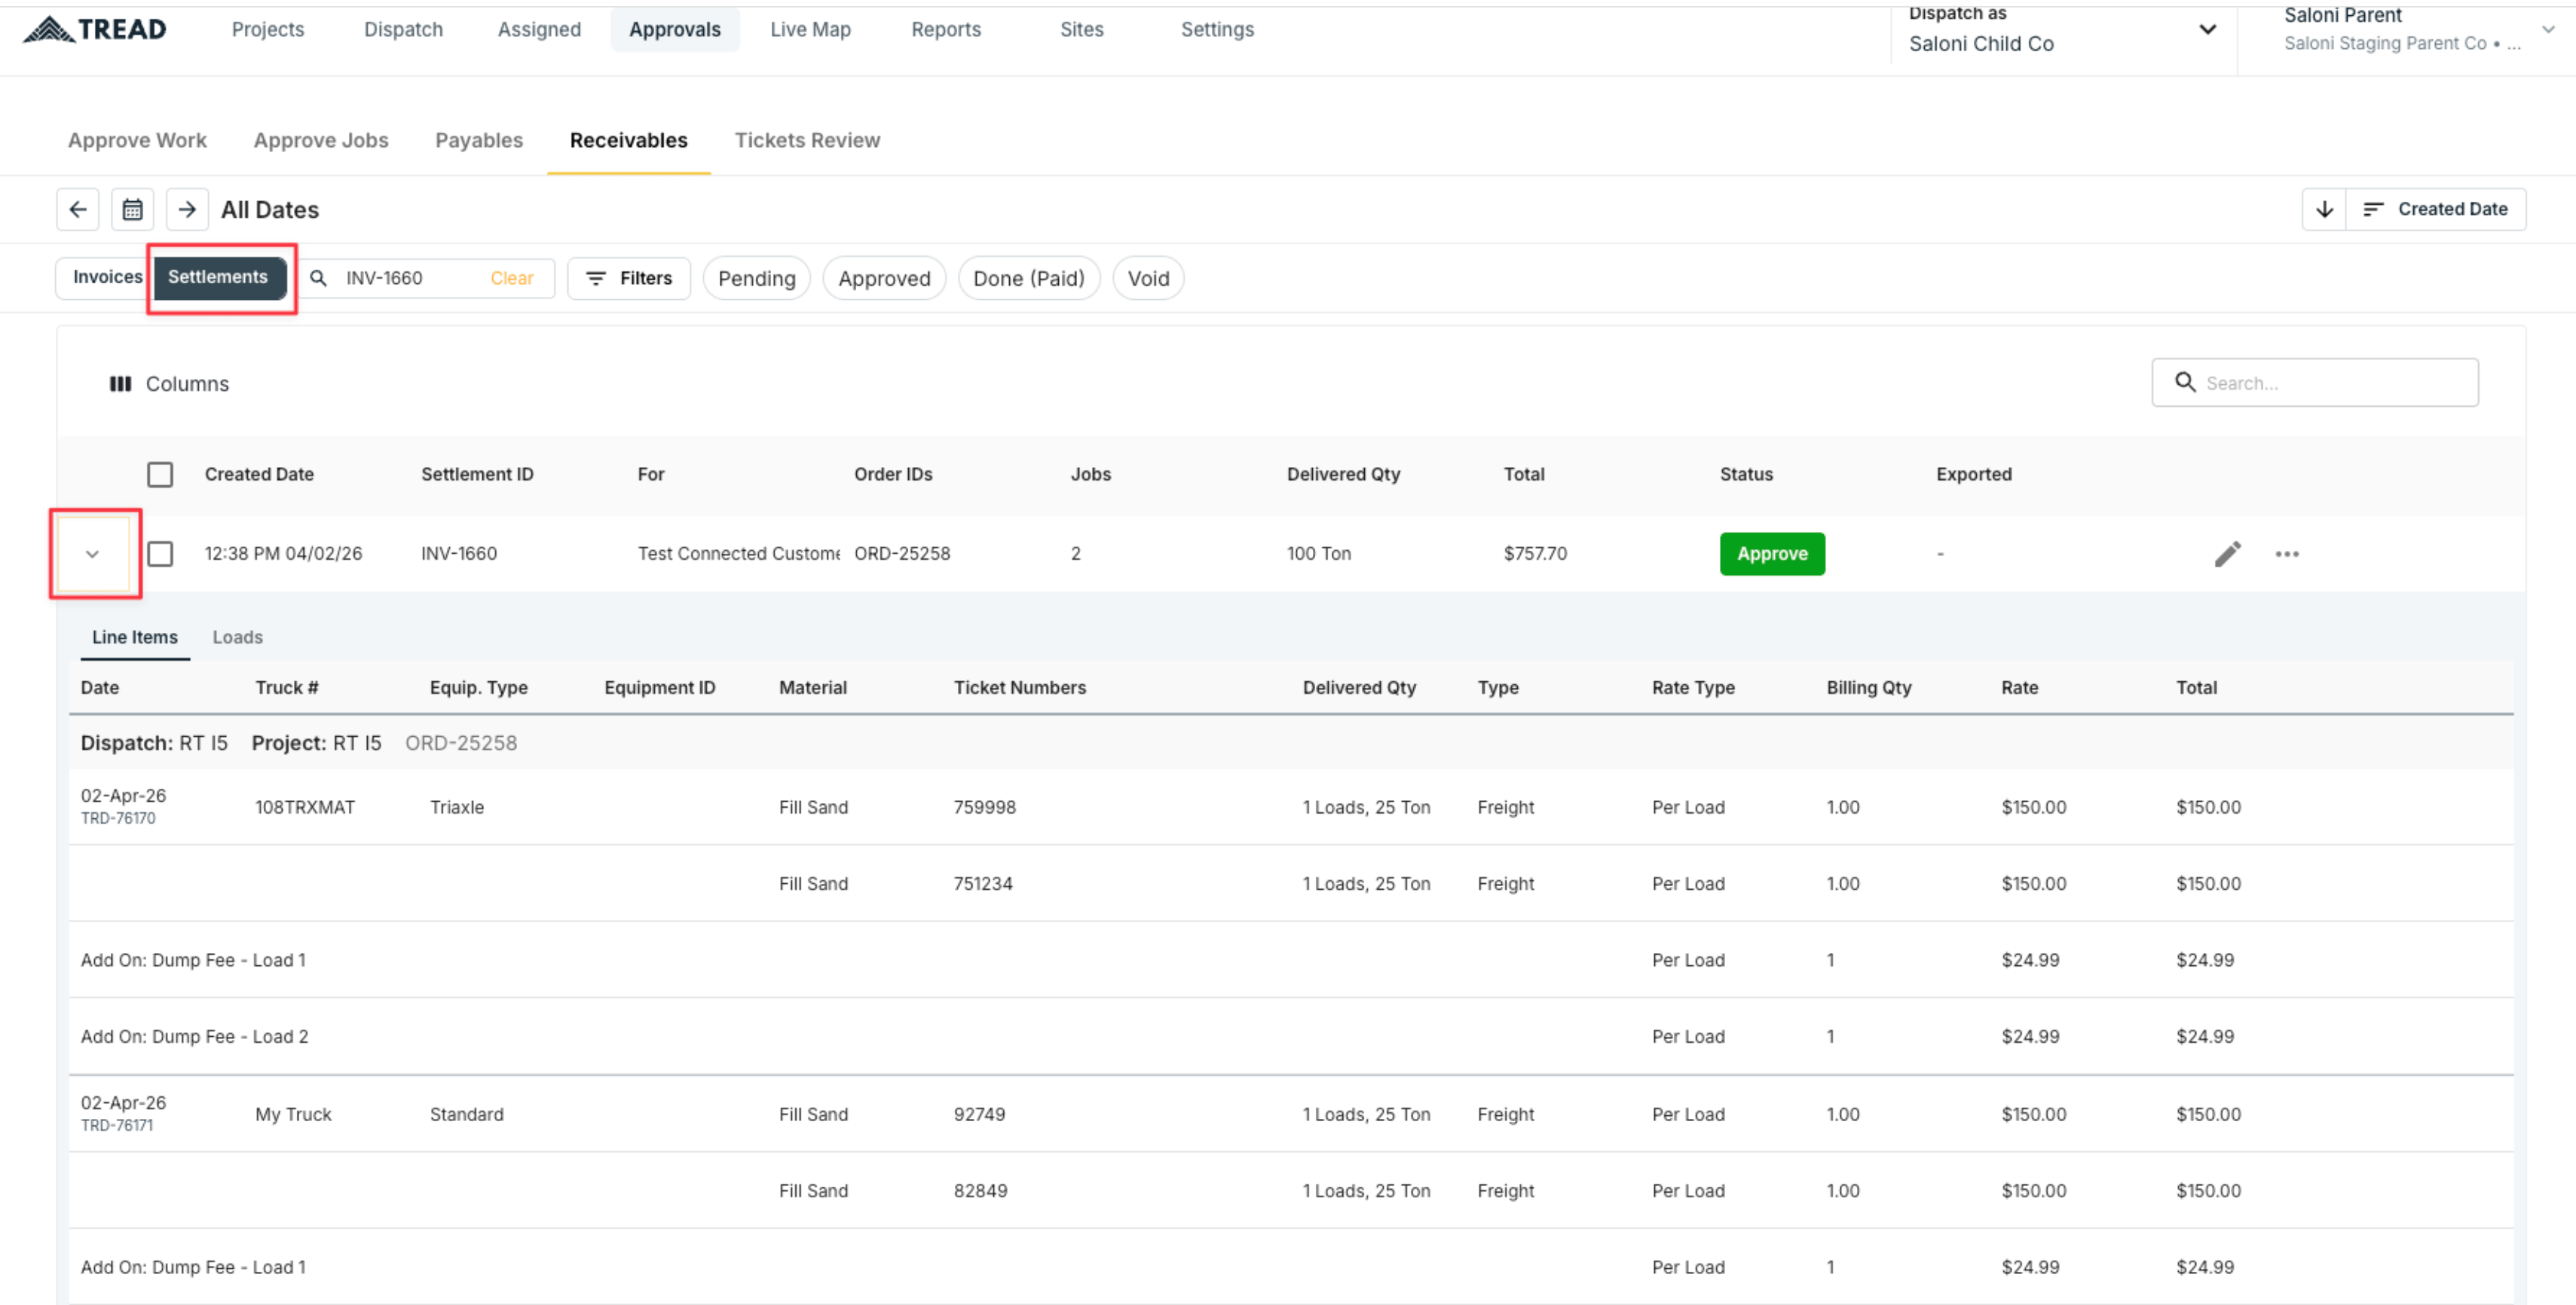The height and width of the screenshot is (1305, 2576).
Task: Filter by Done (Paid) status
Action: (1029, 278)
